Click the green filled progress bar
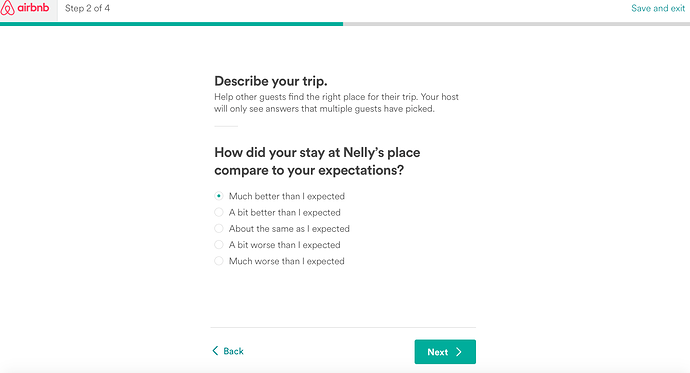690x373 pixels. pyautogui.click(x=172, y=24)
